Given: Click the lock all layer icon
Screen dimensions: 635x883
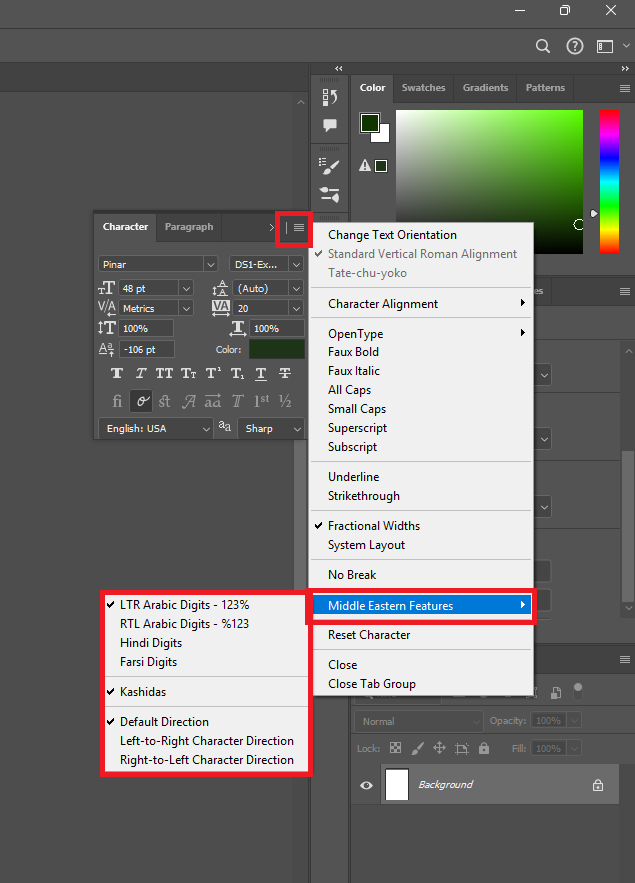Looking at the screenshot, I should pyautogui.click(x=484, y=748).
